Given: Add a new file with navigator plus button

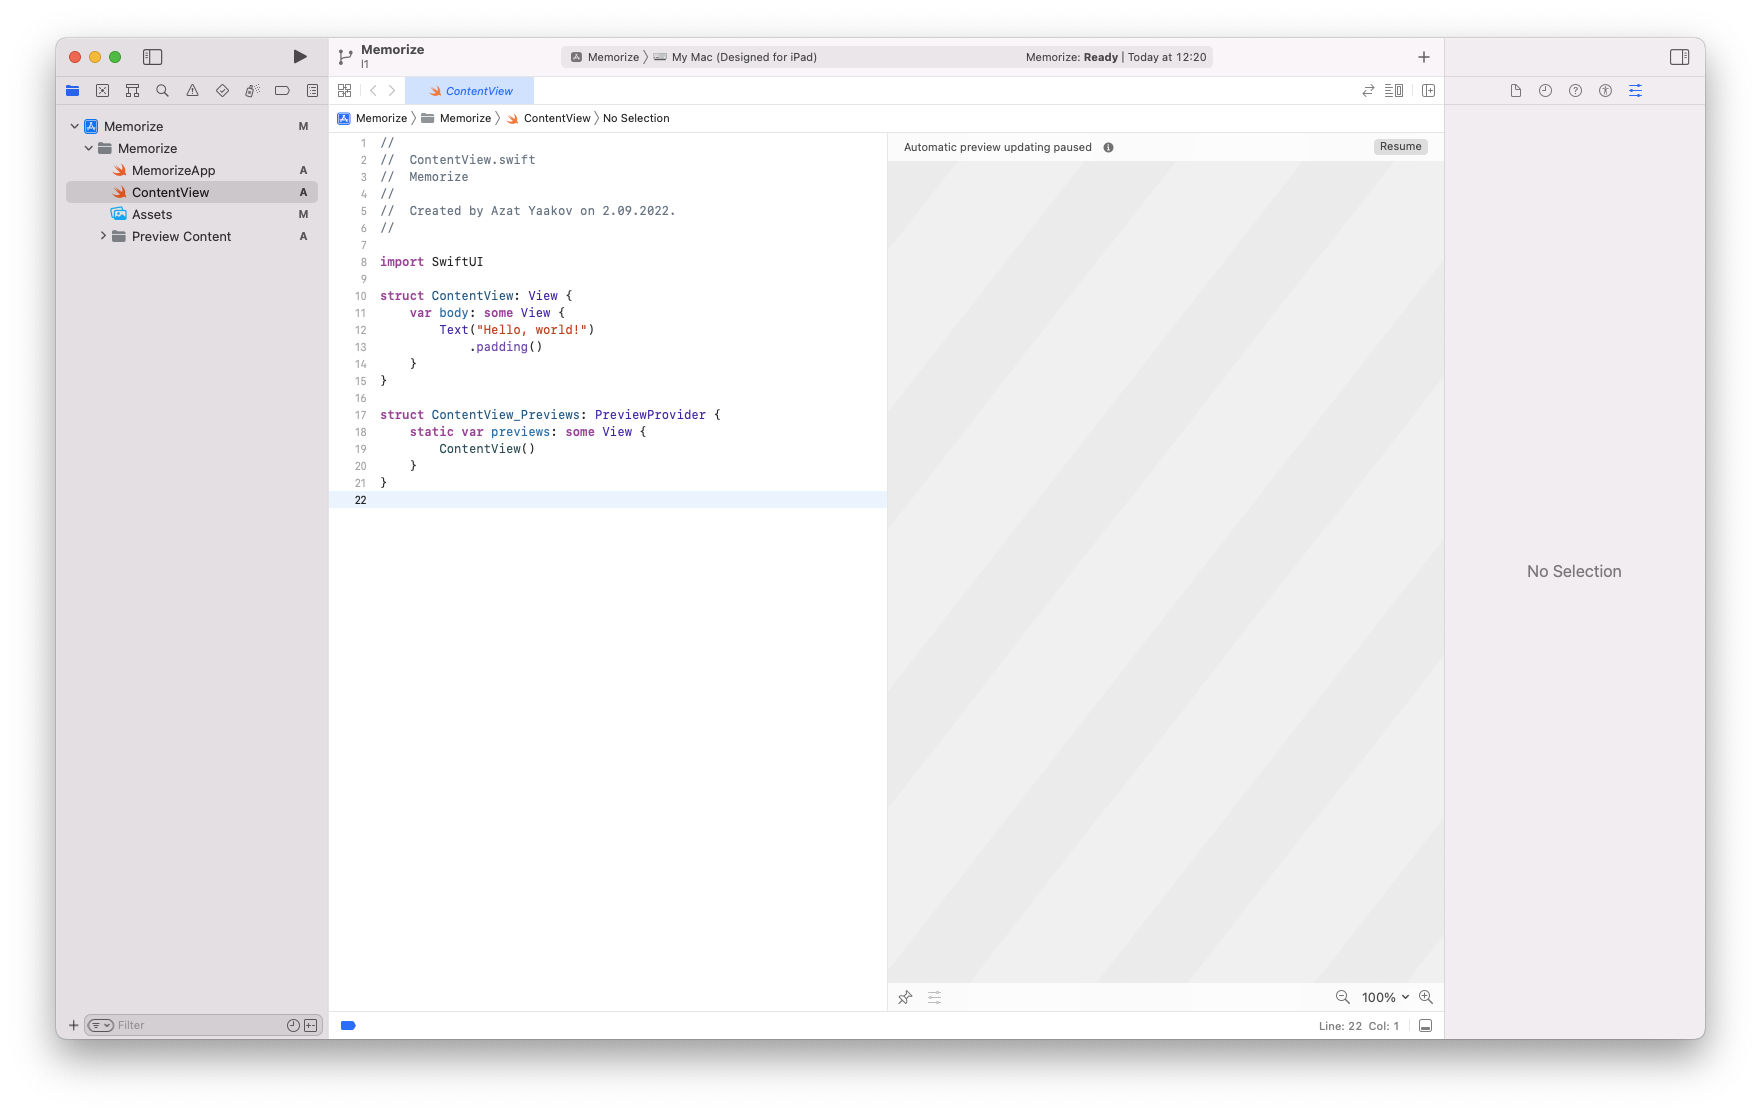Looking at the screenshot, I should click(73, 1025).
